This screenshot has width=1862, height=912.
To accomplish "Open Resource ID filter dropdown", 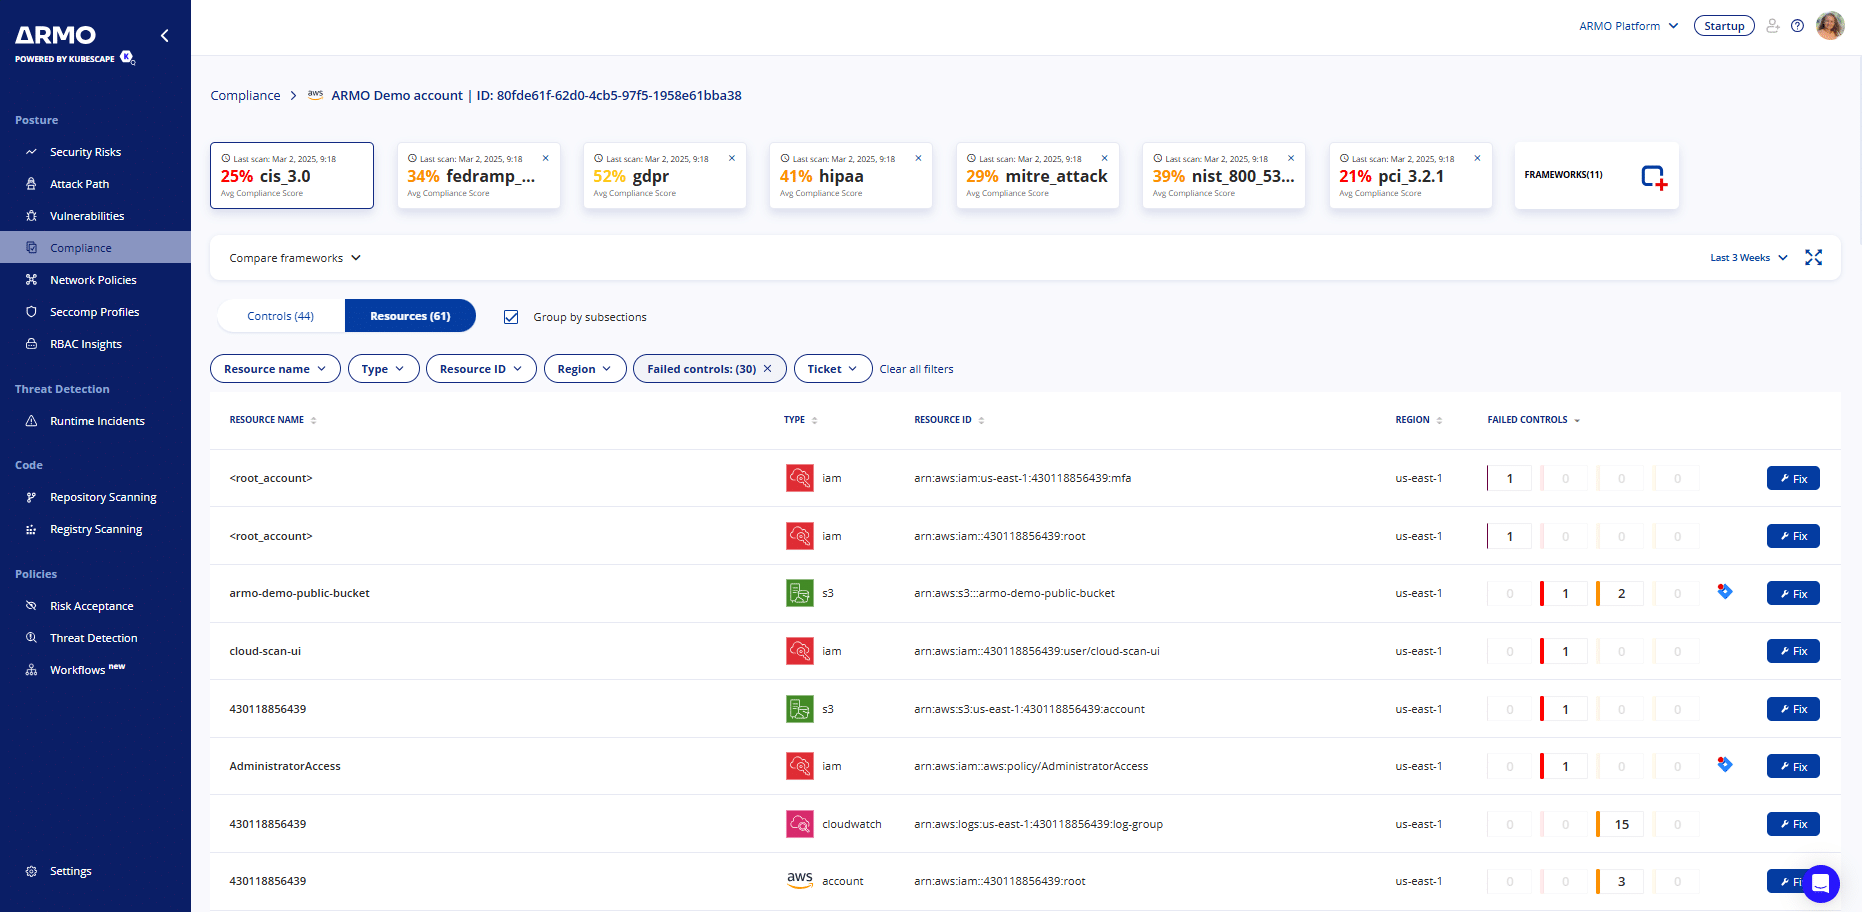I will pyautogui.click(x=481, y=369).
